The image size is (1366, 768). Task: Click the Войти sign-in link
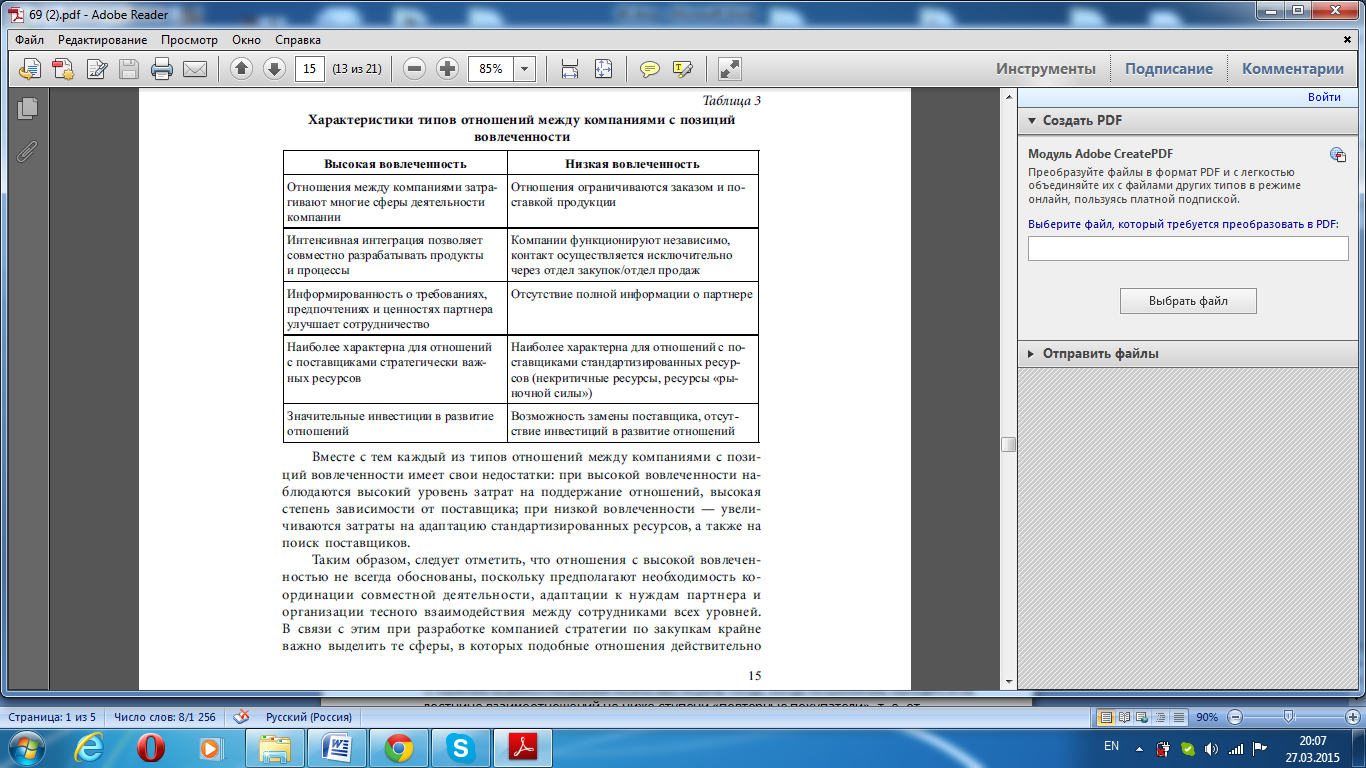1324,97
